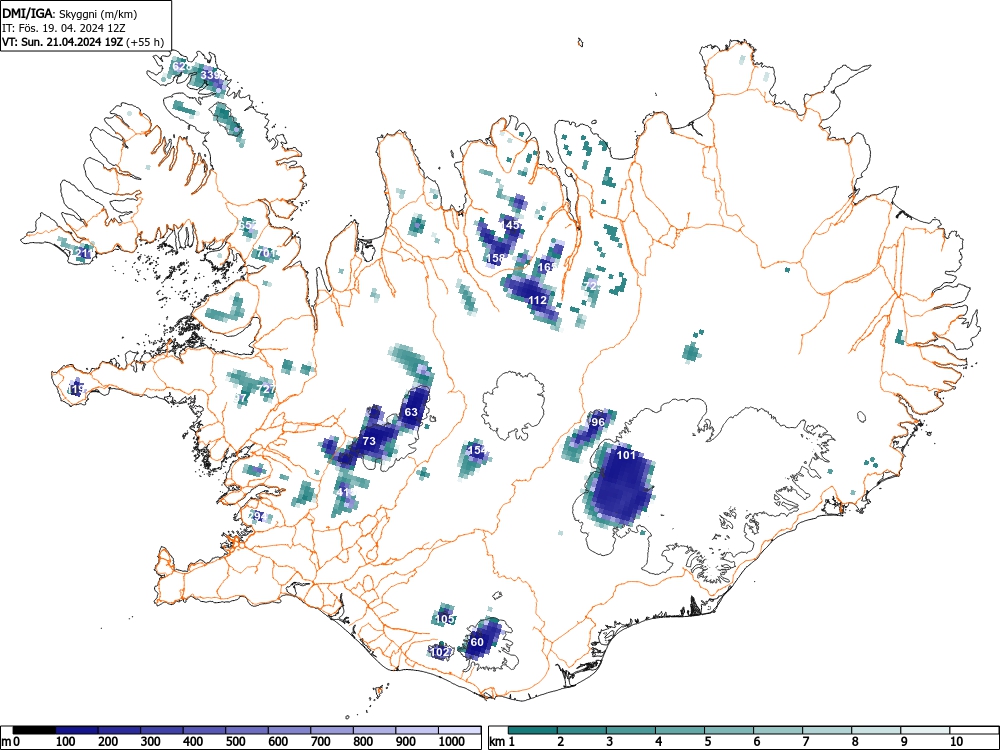1000x750 pixels.
Task: Click the "112" visibility value in the north
Action: (x=538, y=300)
